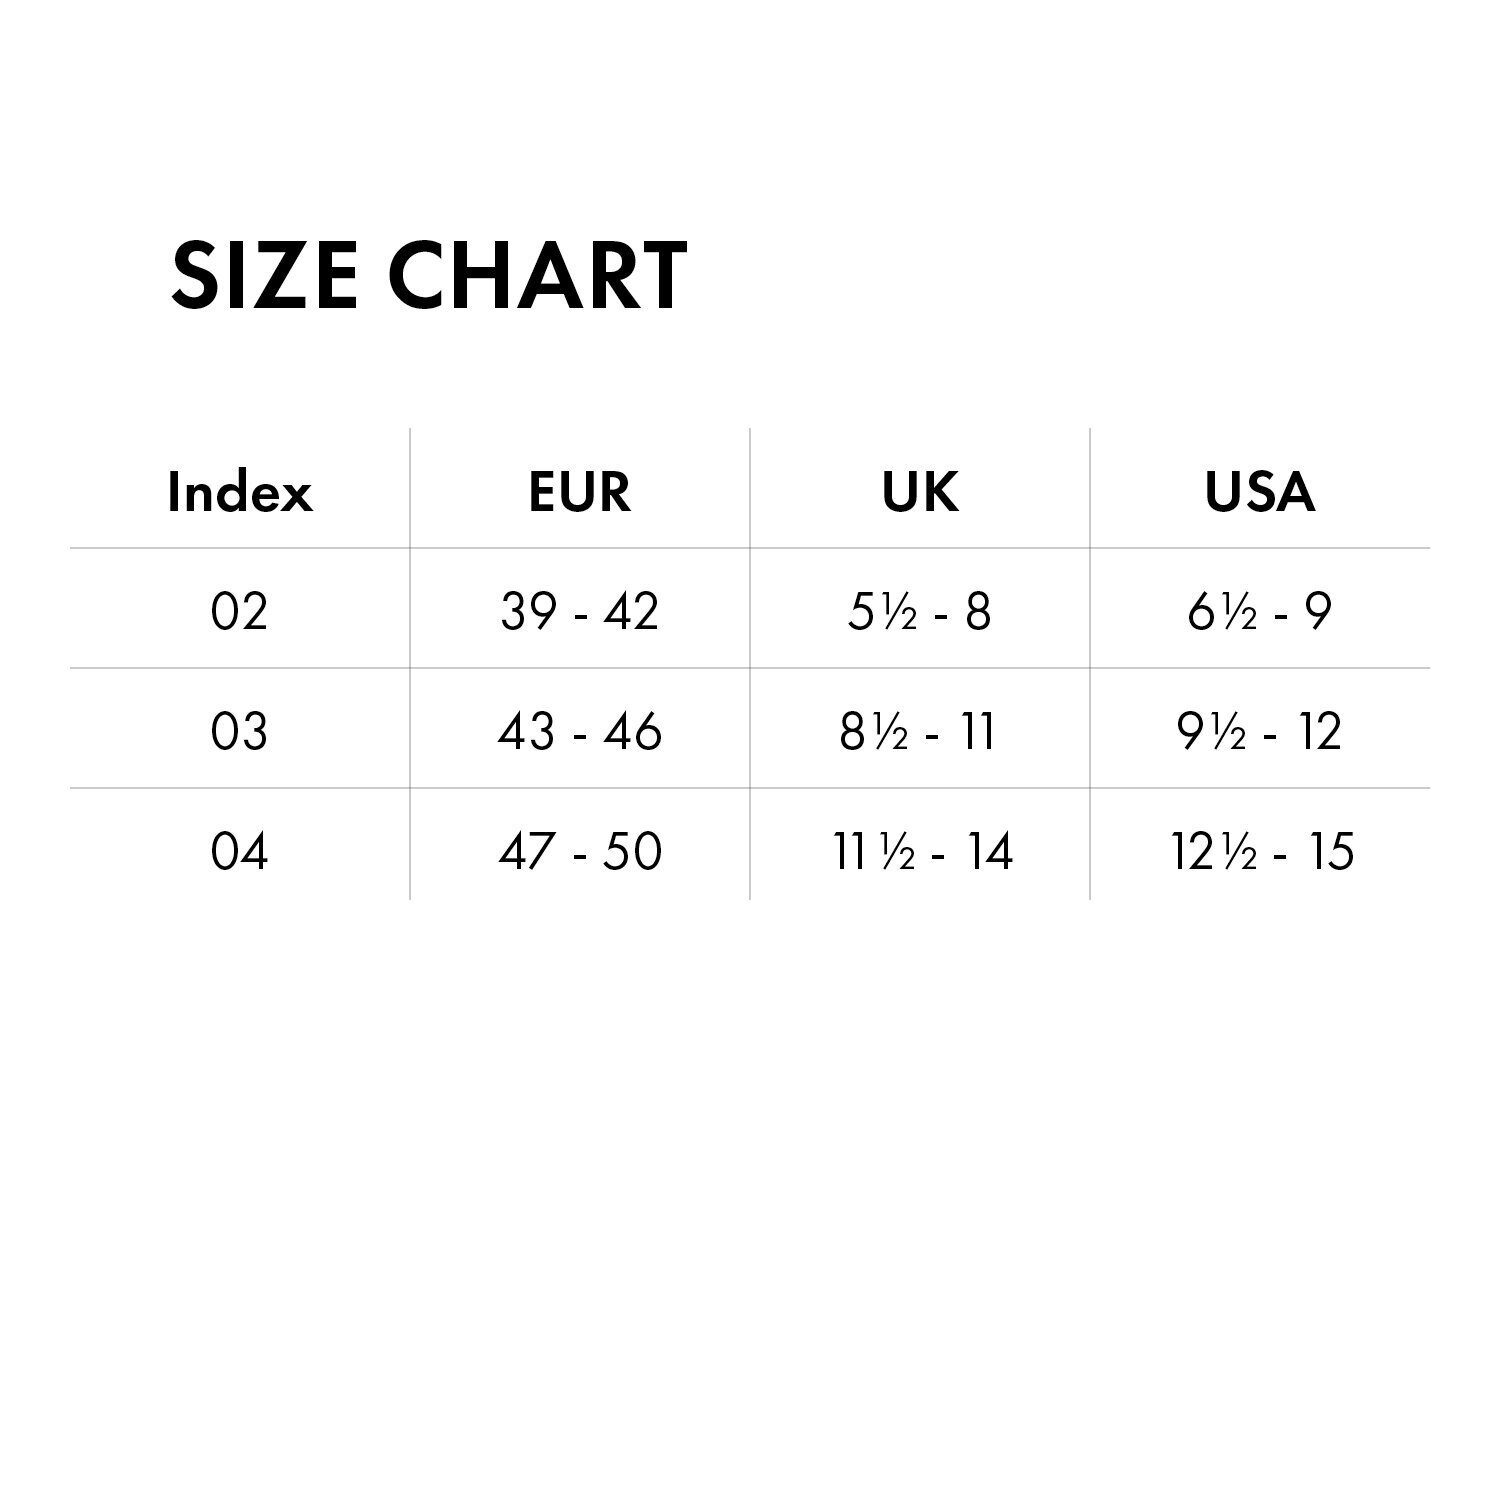Viewport: 1500px width, 1500px height.
Task: Click the USA size range 12½ - 15
Action: point(1262,851)
